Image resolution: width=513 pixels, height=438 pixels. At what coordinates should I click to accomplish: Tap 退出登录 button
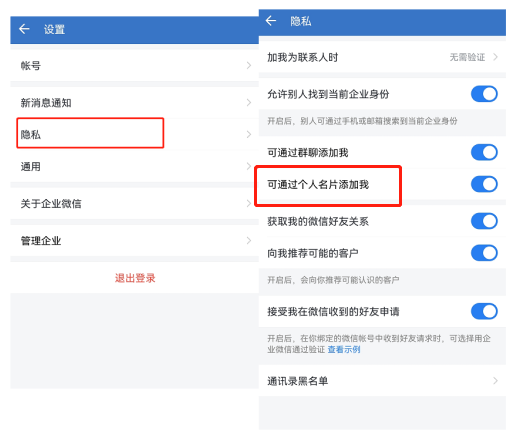click(135, 278)
